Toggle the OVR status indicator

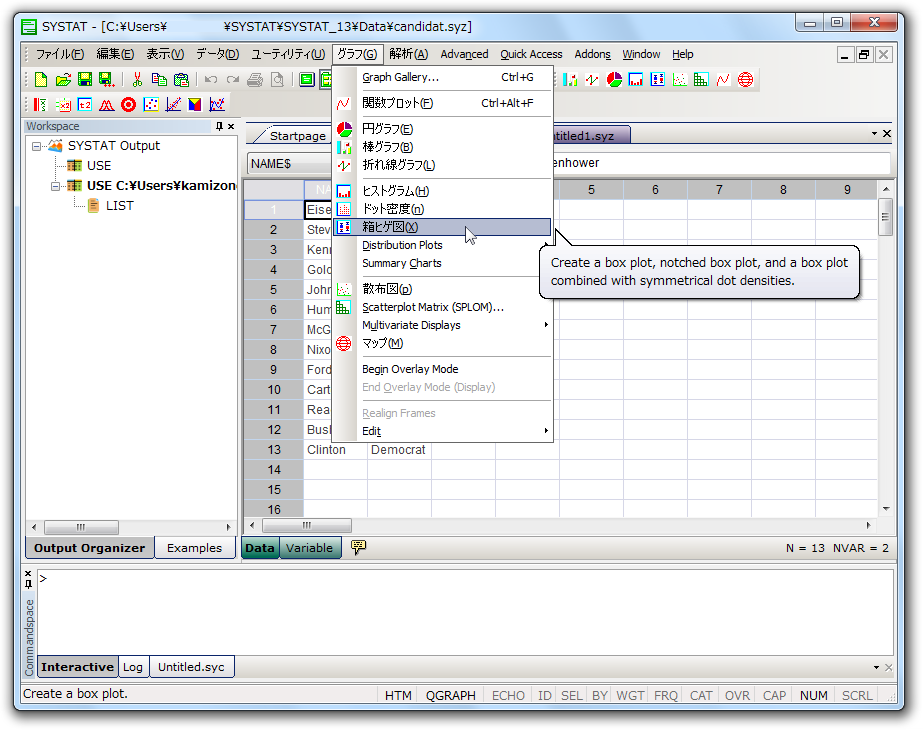[737, 695]
